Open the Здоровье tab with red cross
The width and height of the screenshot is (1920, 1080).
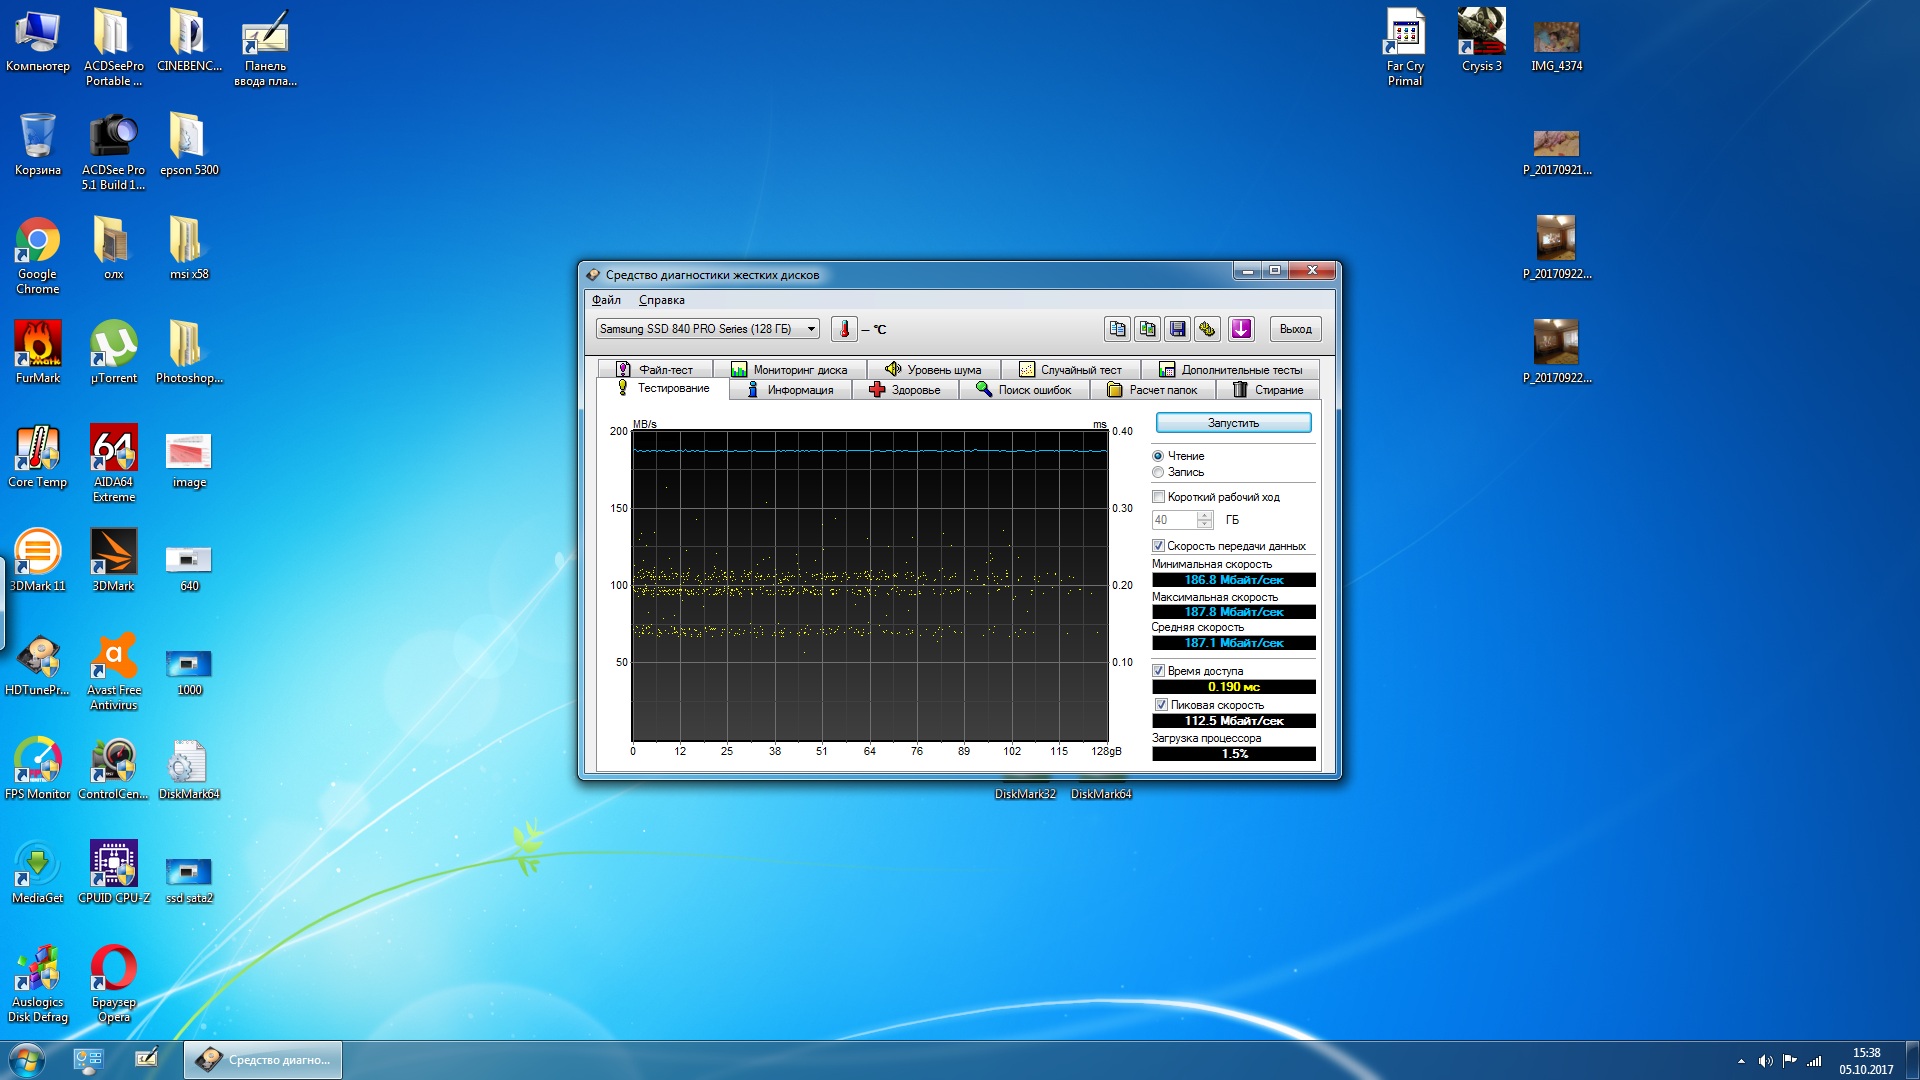(905, 390)
